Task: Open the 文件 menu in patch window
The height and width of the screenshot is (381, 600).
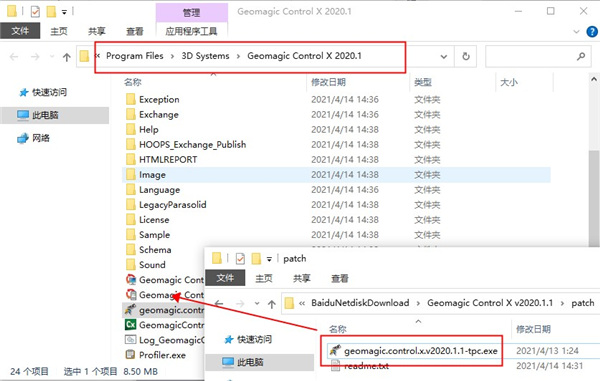Action: pyautogui.click(x=225, y=278)
